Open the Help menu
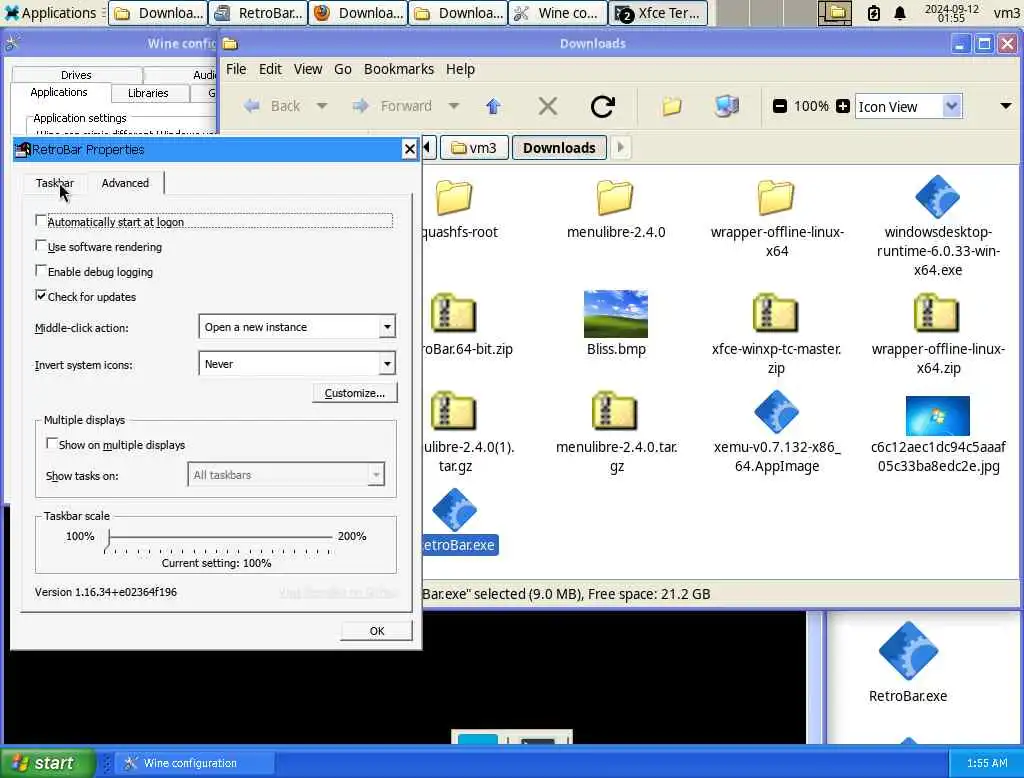 pos(460,69)
